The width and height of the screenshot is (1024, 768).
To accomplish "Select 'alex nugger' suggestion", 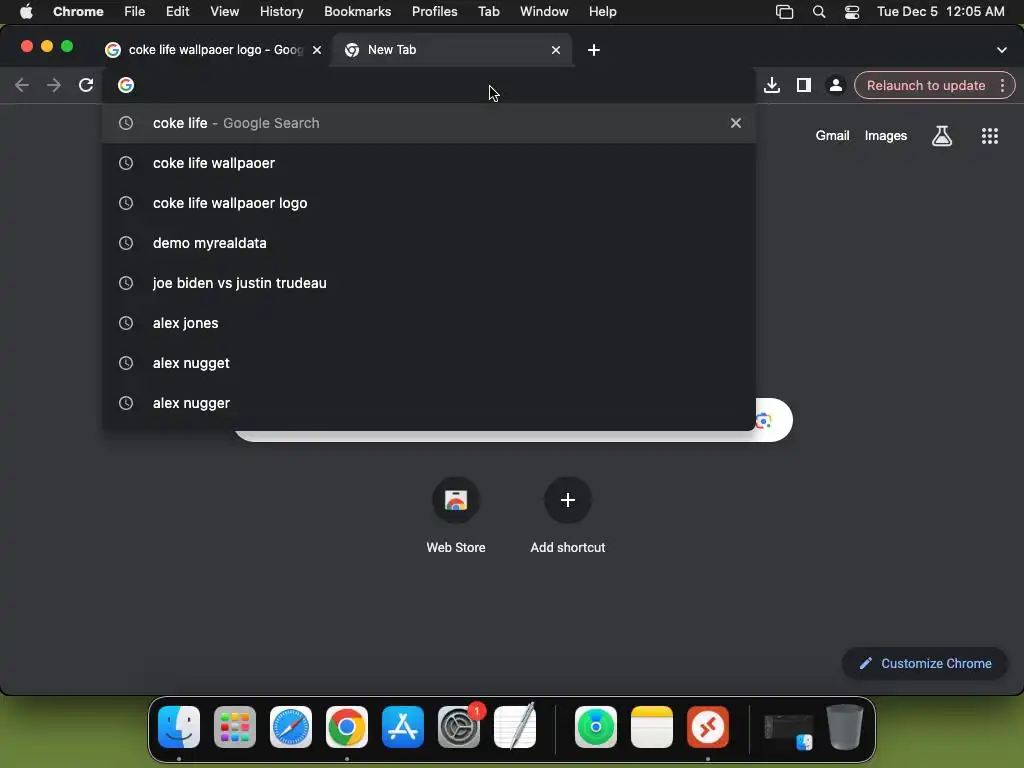I will 429,403.
